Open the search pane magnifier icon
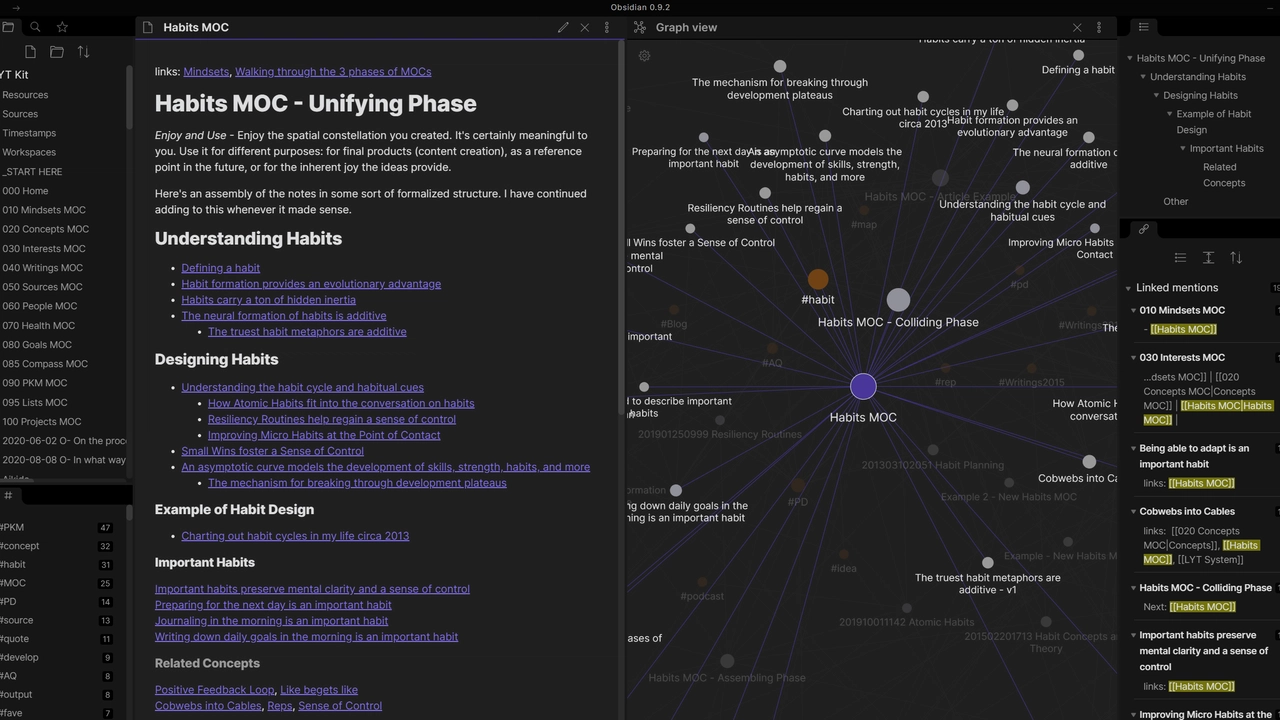Screen dimensions: 1280x720 point(35,27)
